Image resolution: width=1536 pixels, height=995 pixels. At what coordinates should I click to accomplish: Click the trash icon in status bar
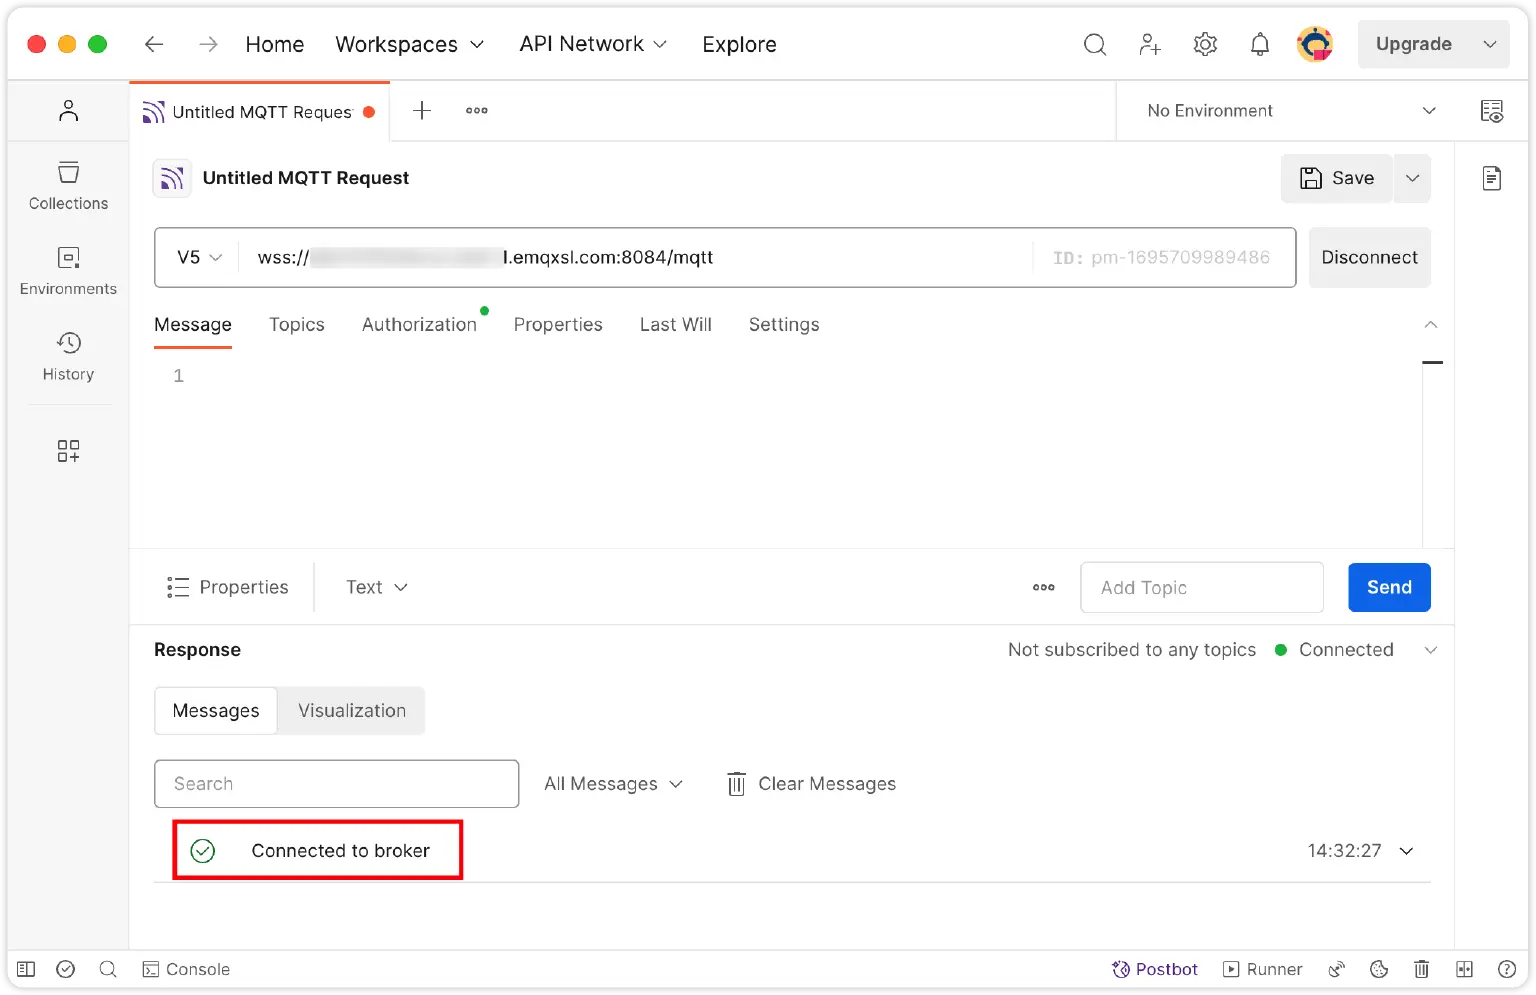[1421, 969]
